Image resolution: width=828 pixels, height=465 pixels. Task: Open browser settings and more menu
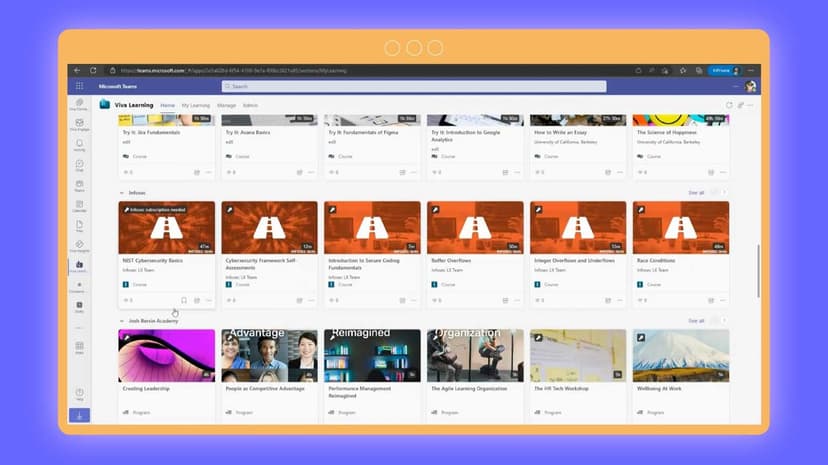tap(751, 70)
